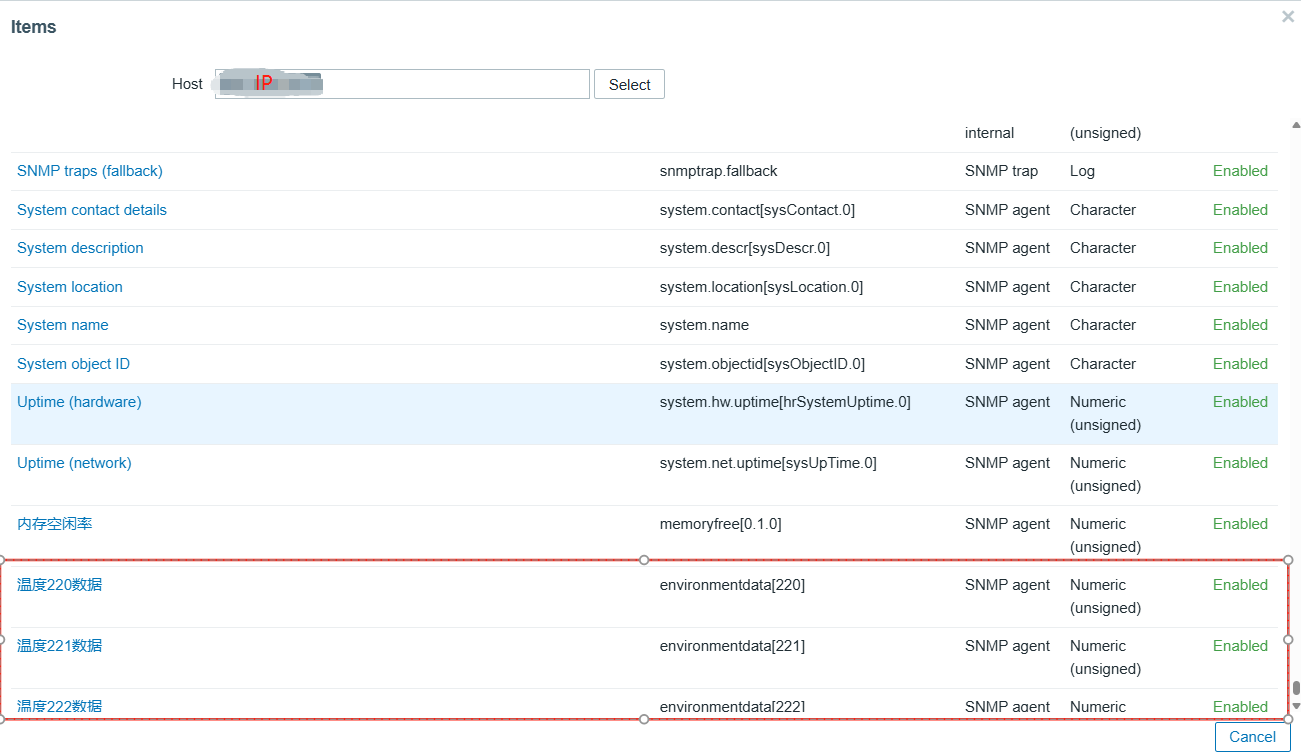This screenshot has height=756, width=1301.
Task: Click the Select button next to Host
Action: [629, 85]
